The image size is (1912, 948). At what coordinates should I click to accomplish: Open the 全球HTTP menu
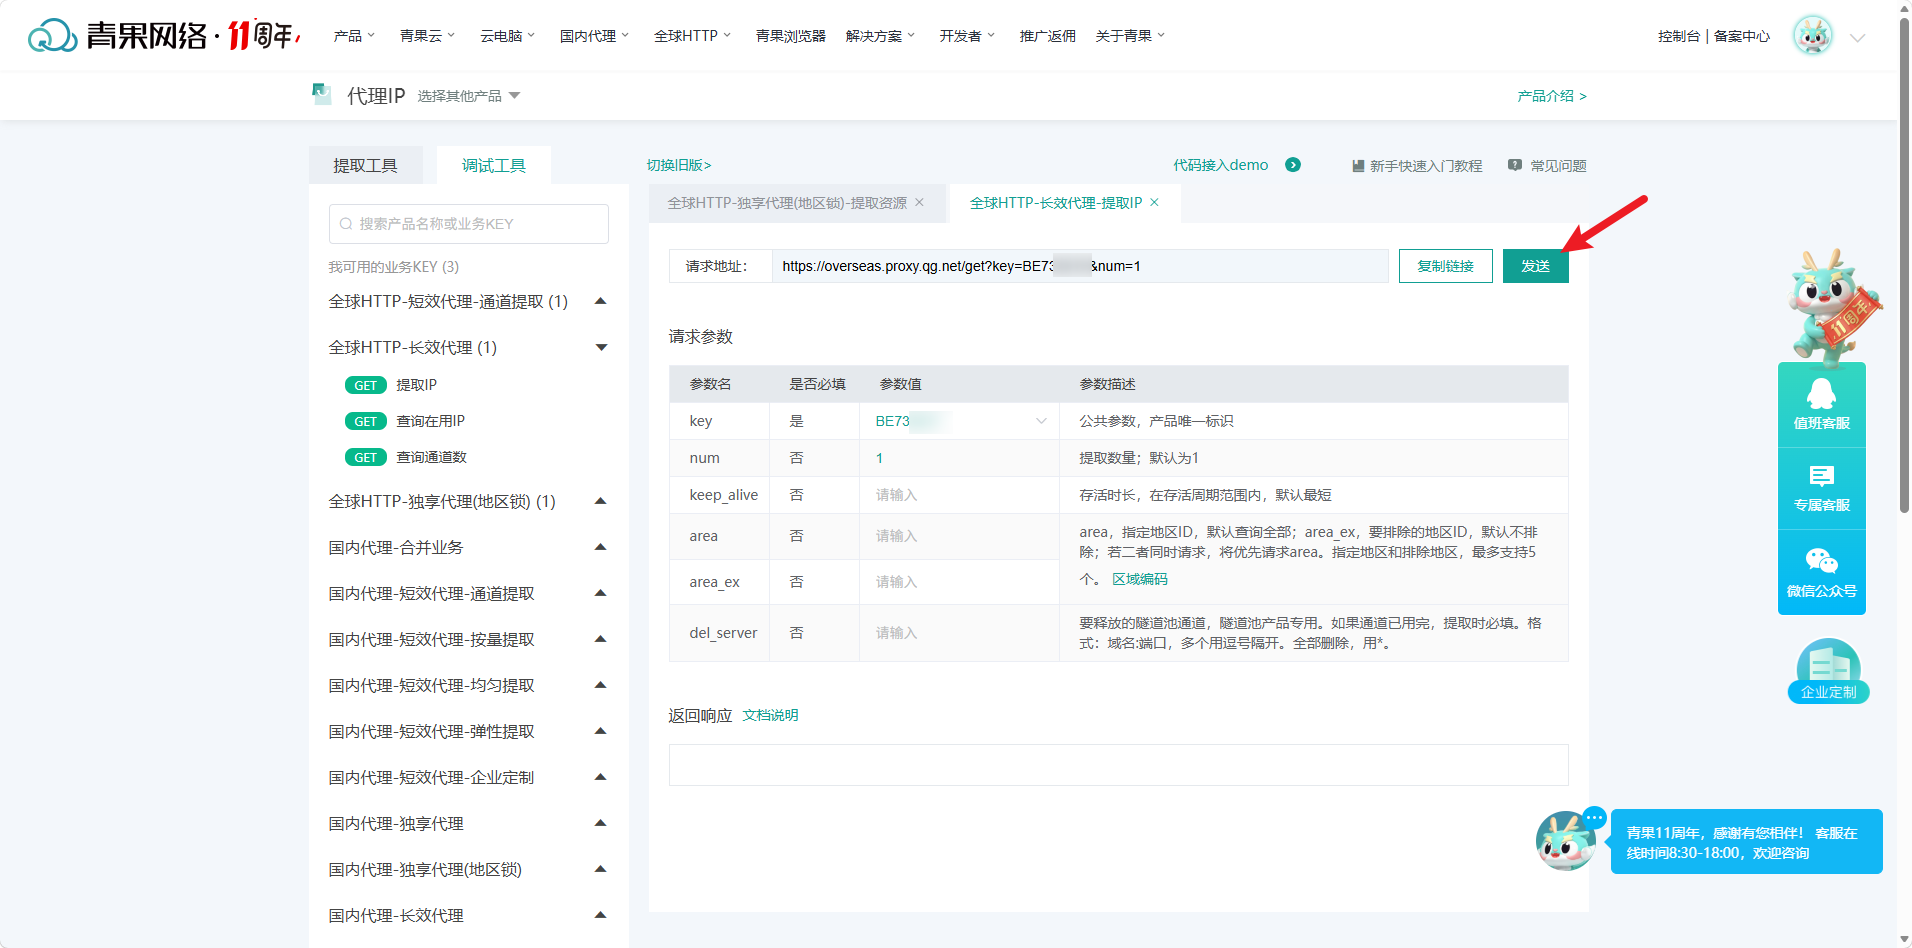point(692,36)
